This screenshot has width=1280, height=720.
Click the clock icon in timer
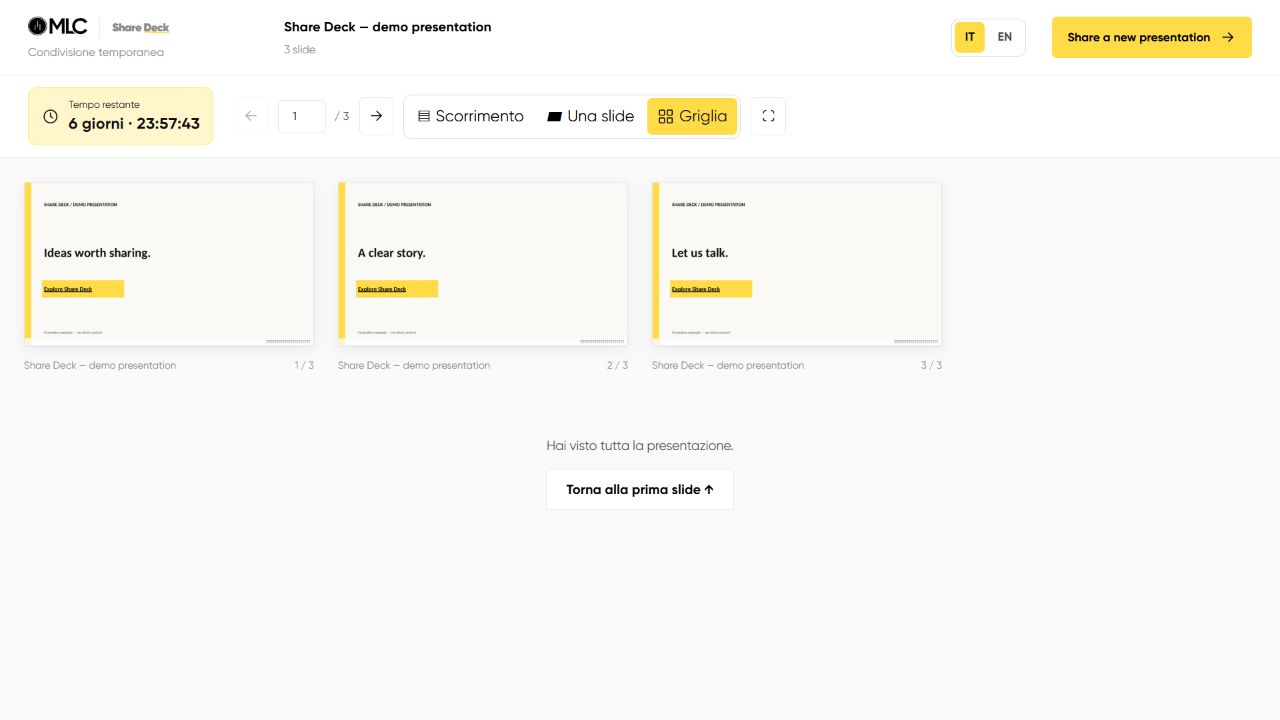pyautogui.click(x=51, y=116)
